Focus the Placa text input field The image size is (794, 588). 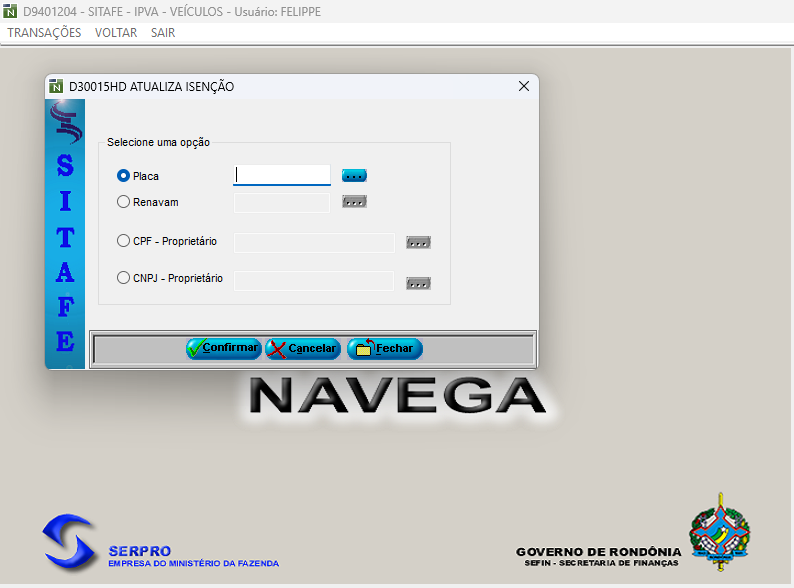[x=282, y=175]
